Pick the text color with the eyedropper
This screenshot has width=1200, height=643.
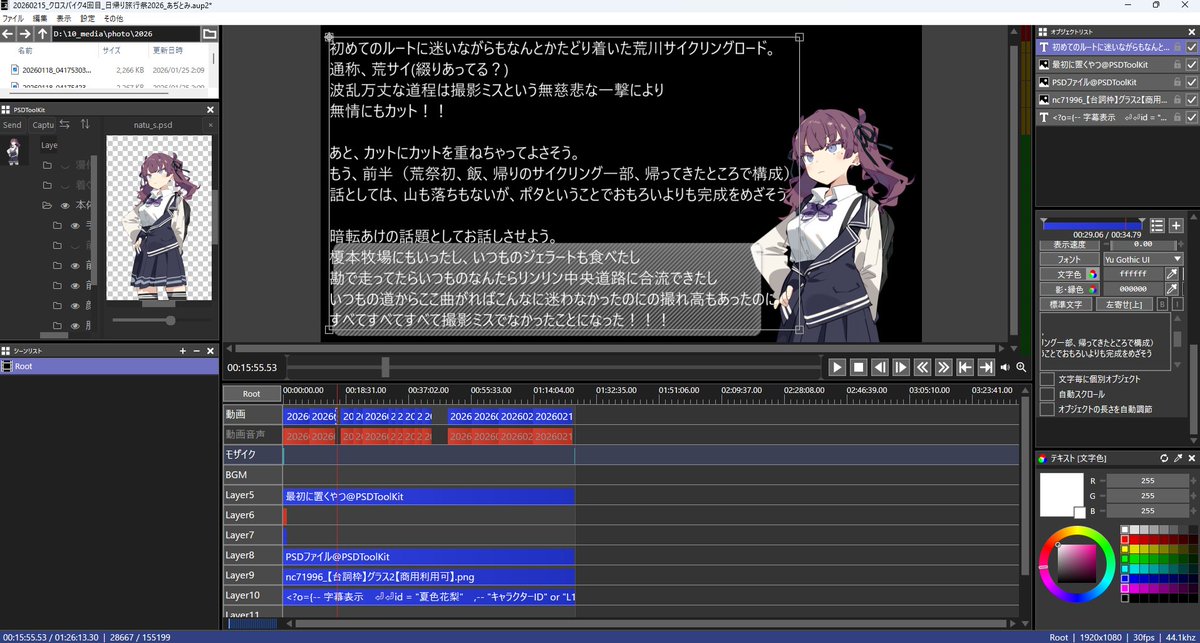[1171, 273]
